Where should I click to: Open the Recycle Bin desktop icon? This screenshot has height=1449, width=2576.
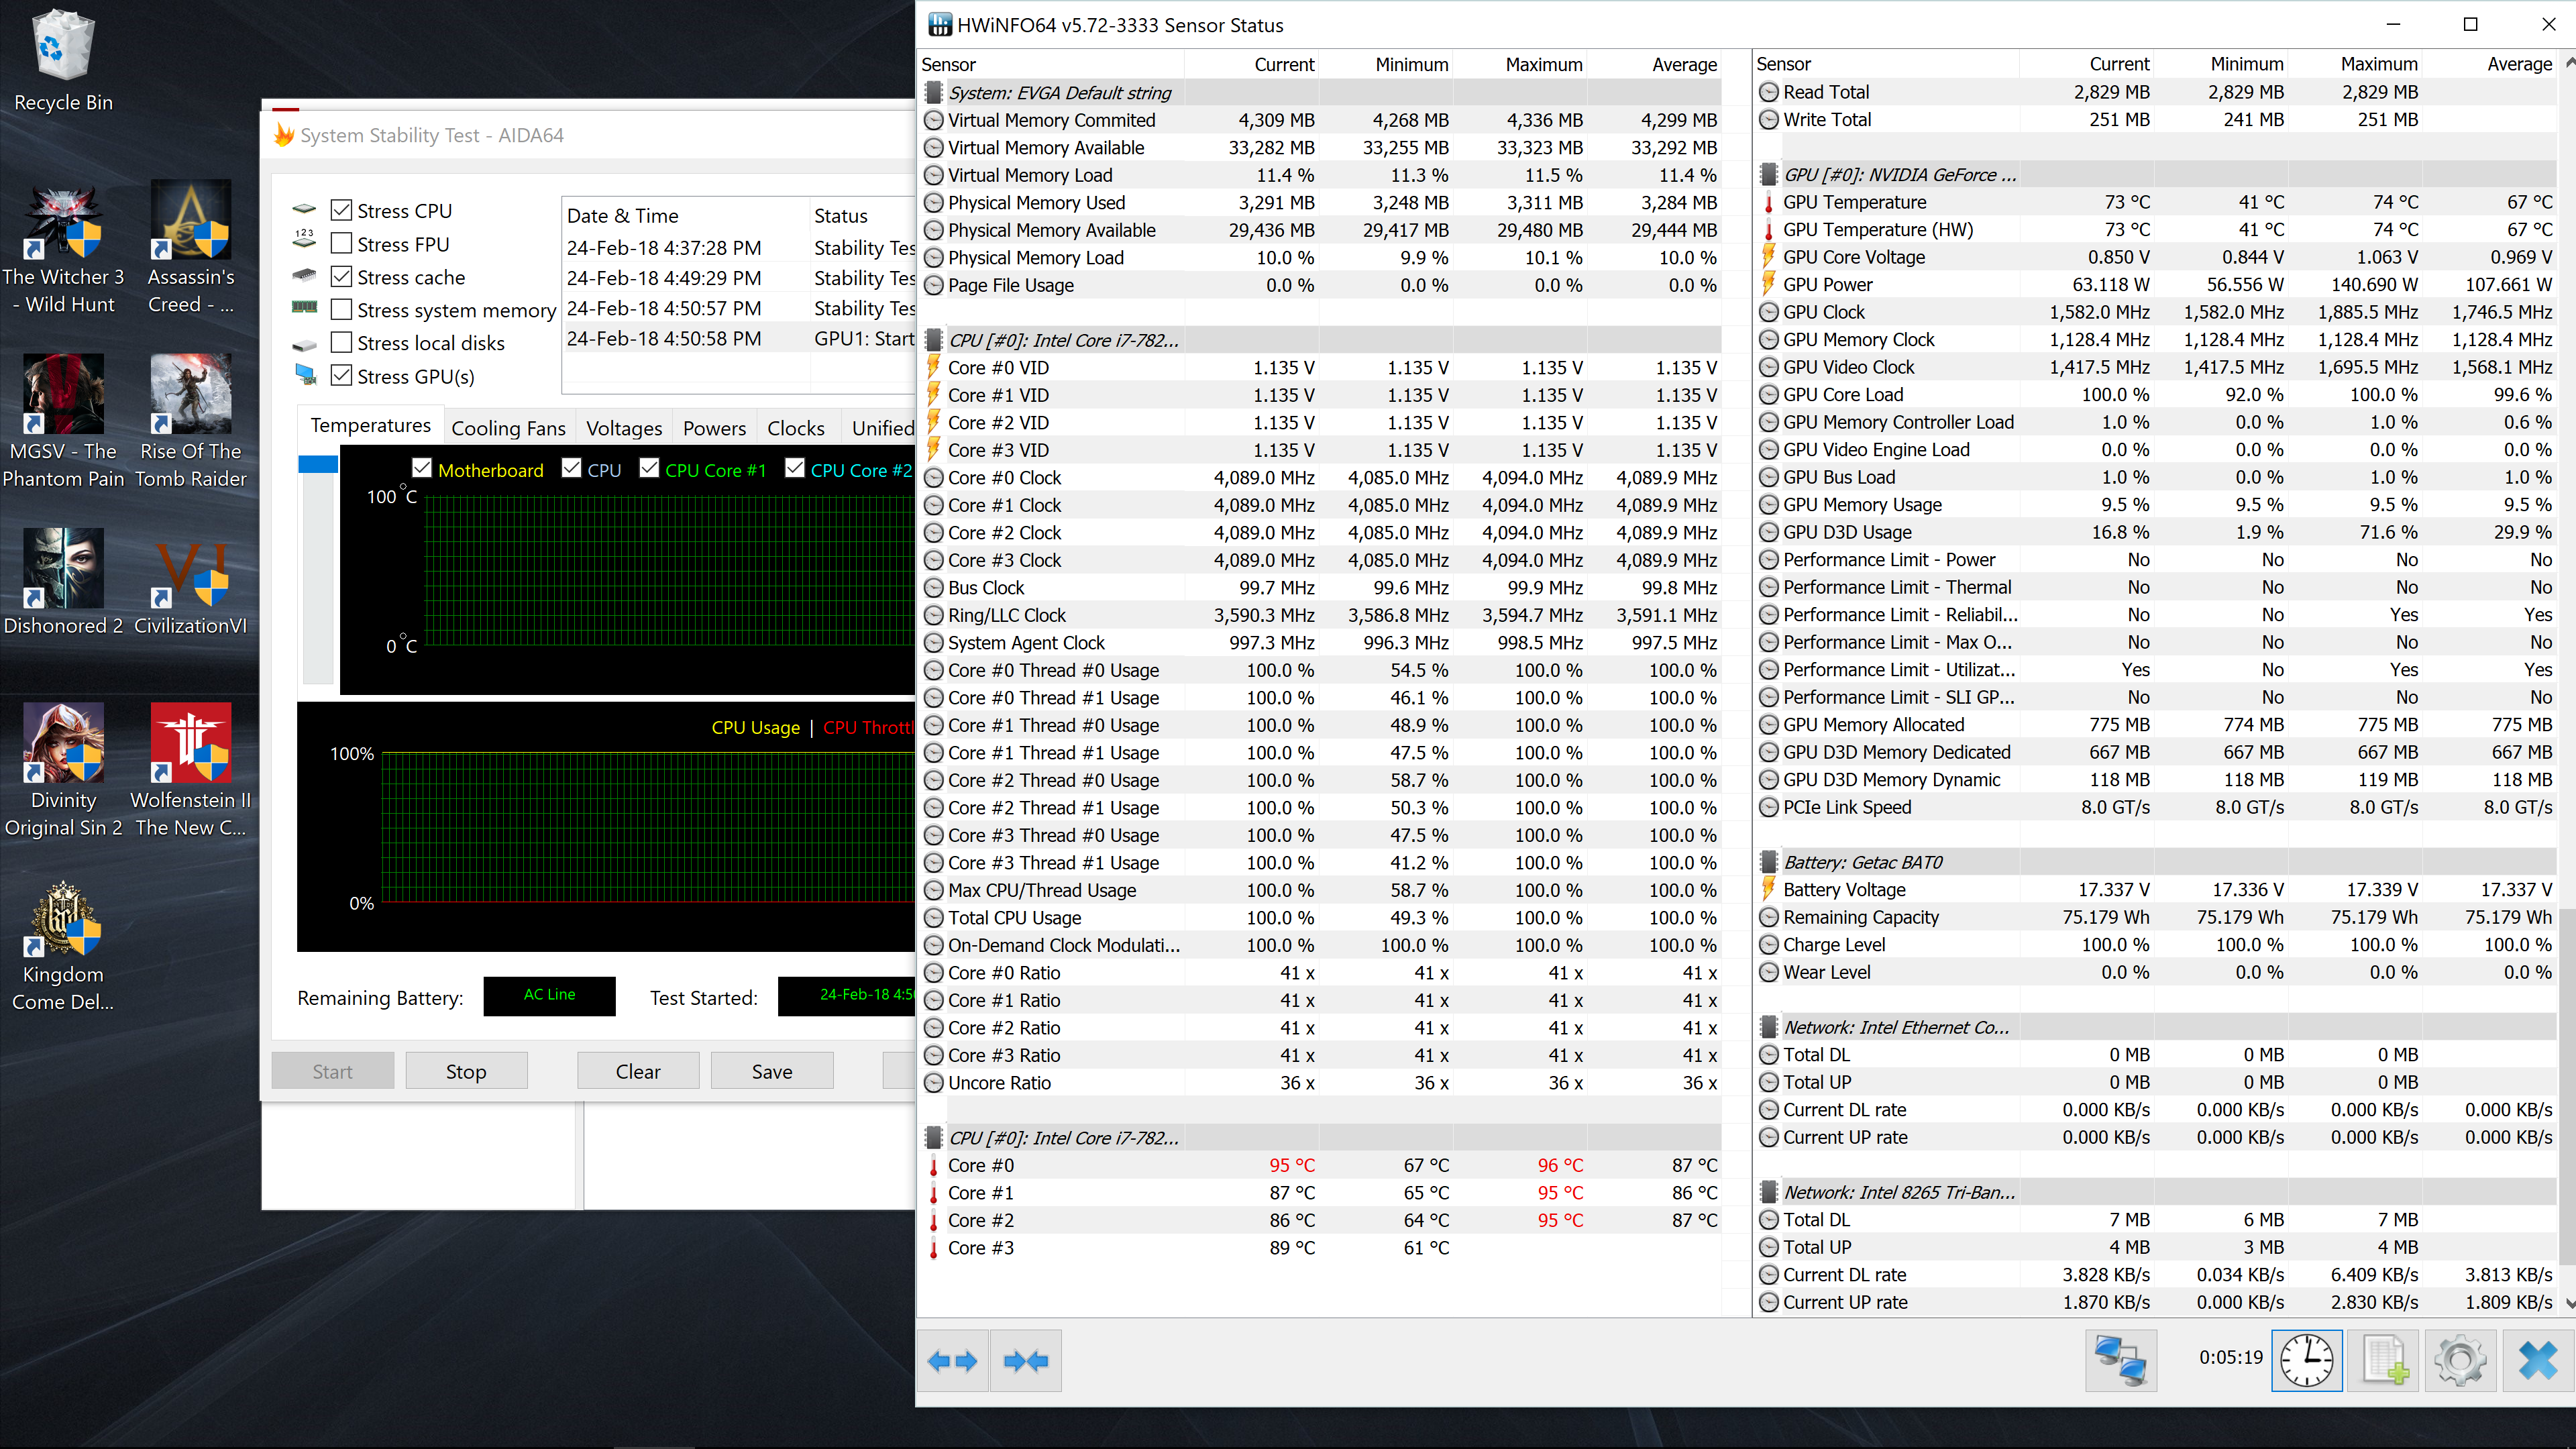[63, 60]
